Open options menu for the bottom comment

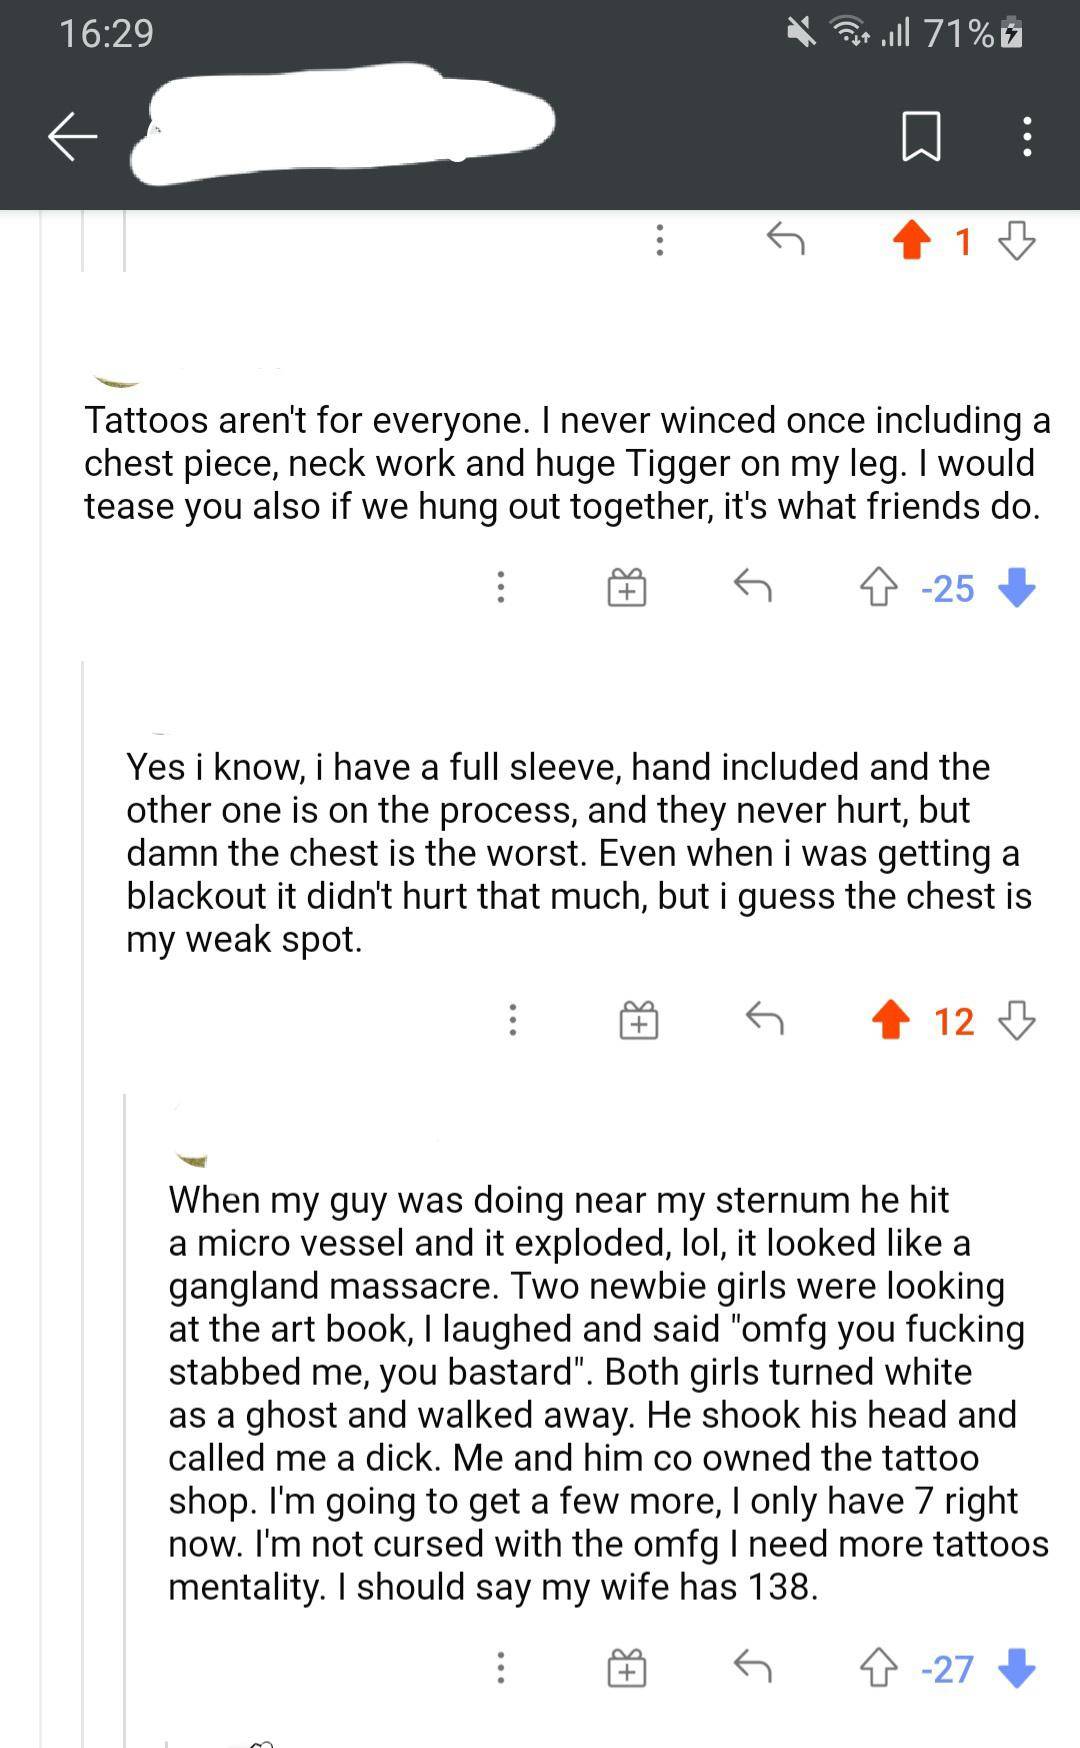tap(500, 1668)
